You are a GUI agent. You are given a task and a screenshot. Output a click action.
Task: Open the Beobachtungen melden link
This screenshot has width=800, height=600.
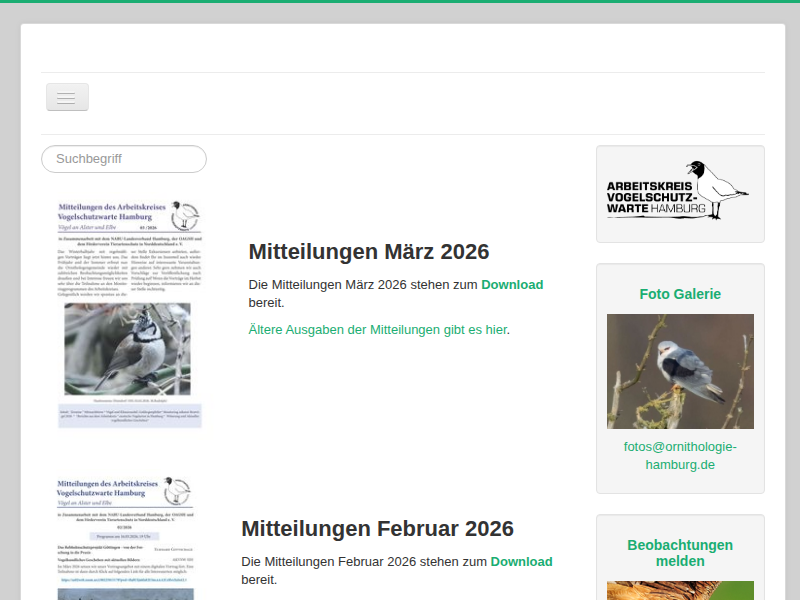tap(680, 553)
